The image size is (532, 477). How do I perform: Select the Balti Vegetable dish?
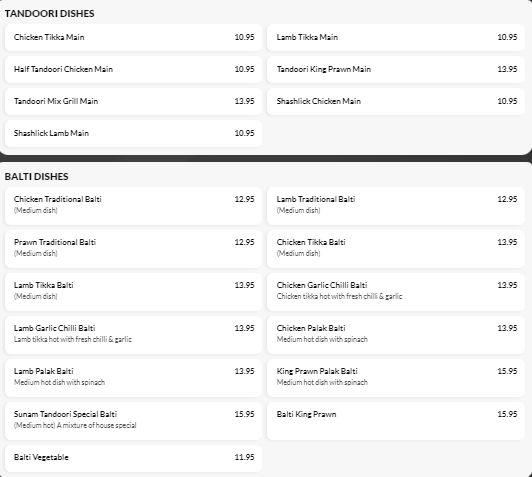point(133,458)
